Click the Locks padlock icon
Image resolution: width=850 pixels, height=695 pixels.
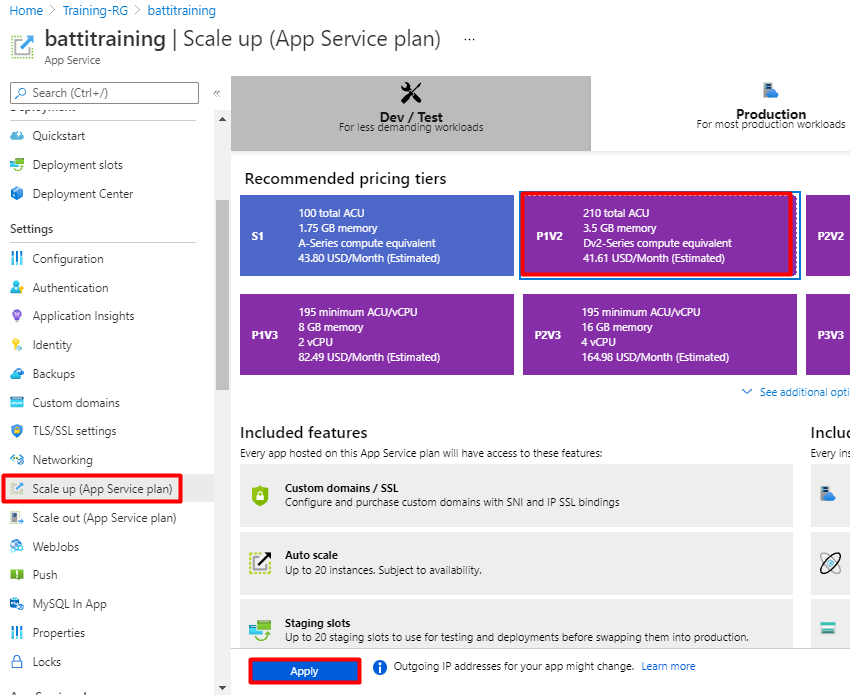[17, 661]
